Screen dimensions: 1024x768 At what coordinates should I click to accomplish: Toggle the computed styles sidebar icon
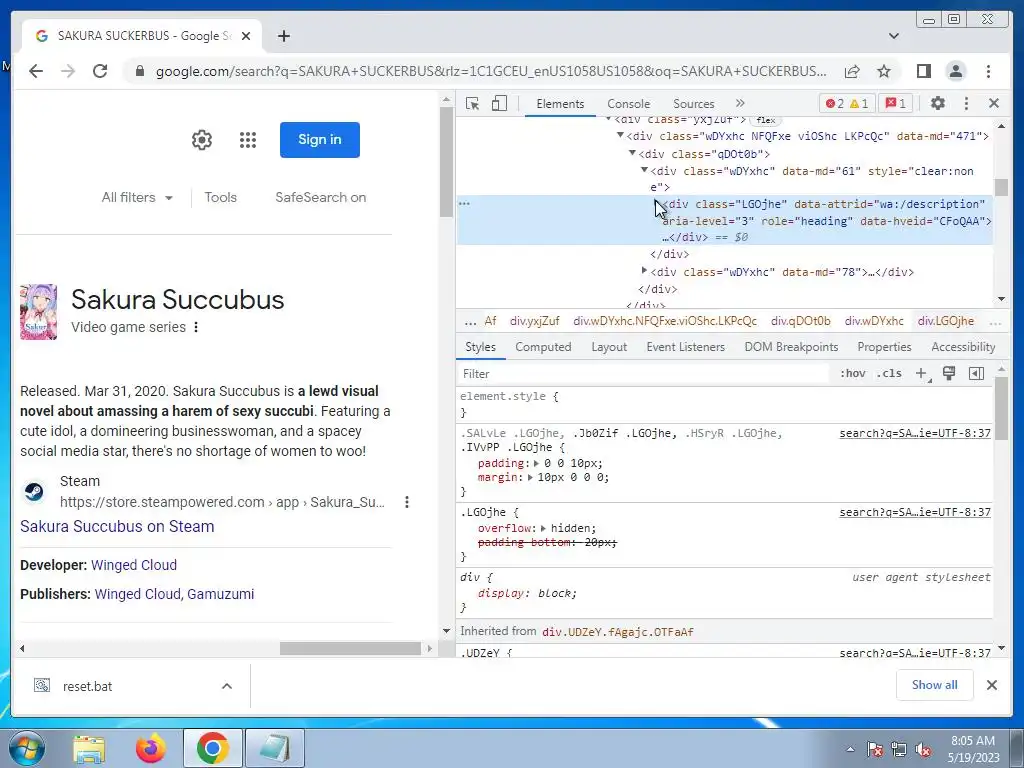click(976, 374)
